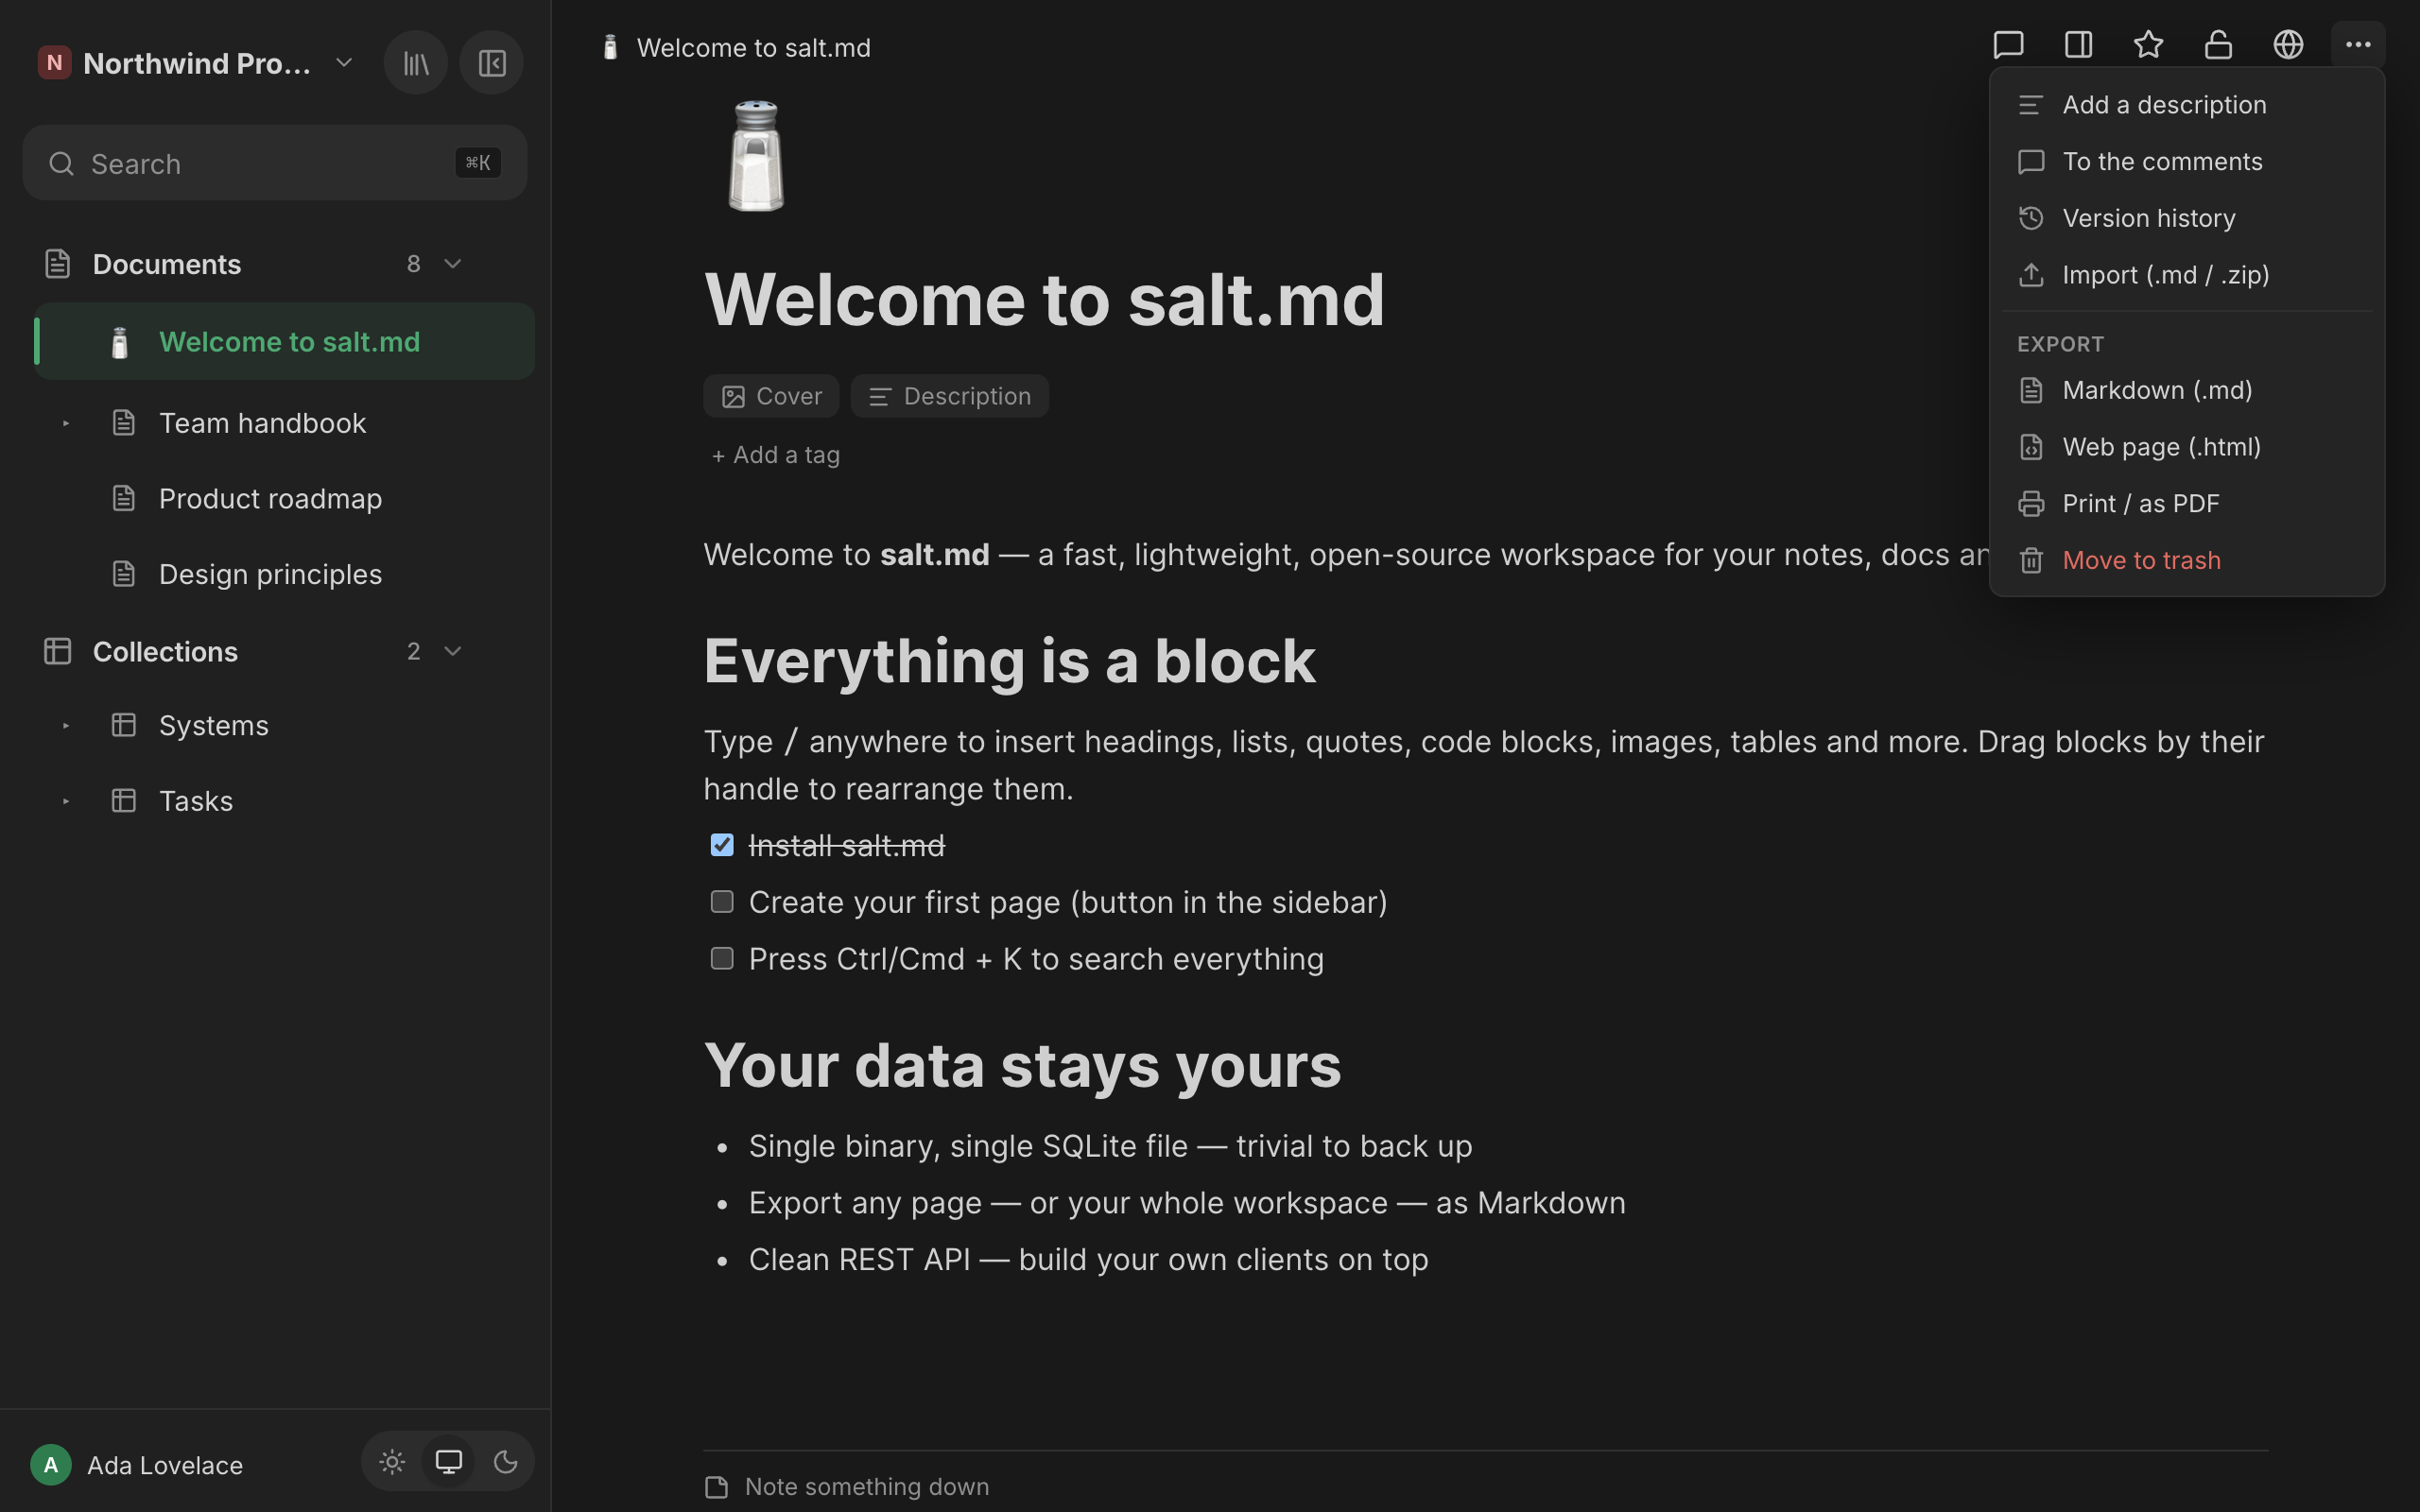Open the library icon button in sidebar header
The width and height of the screenshot is (2420, 1512).
click(x=416, y=63)
